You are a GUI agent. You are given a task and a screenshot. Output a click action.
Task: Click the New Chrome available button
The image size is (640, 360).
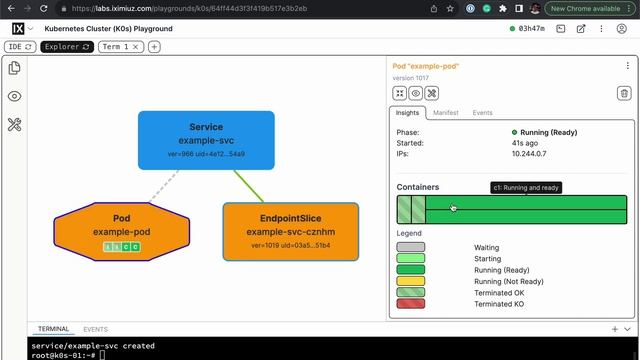[585, 9]
